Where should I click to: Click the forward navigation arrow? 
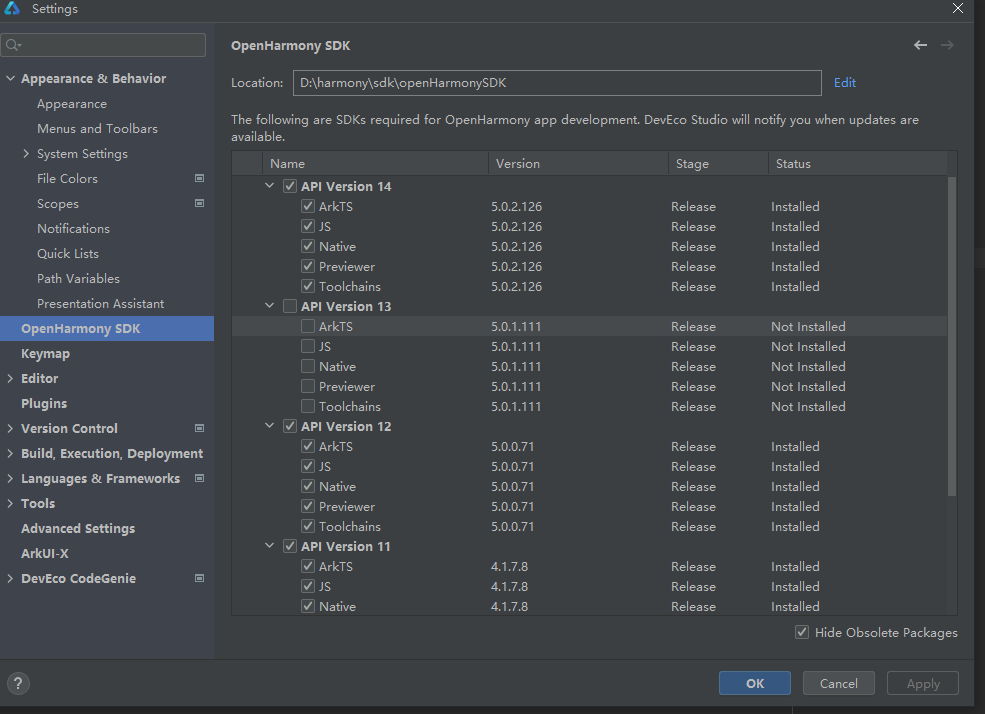(x=947, y=45)
